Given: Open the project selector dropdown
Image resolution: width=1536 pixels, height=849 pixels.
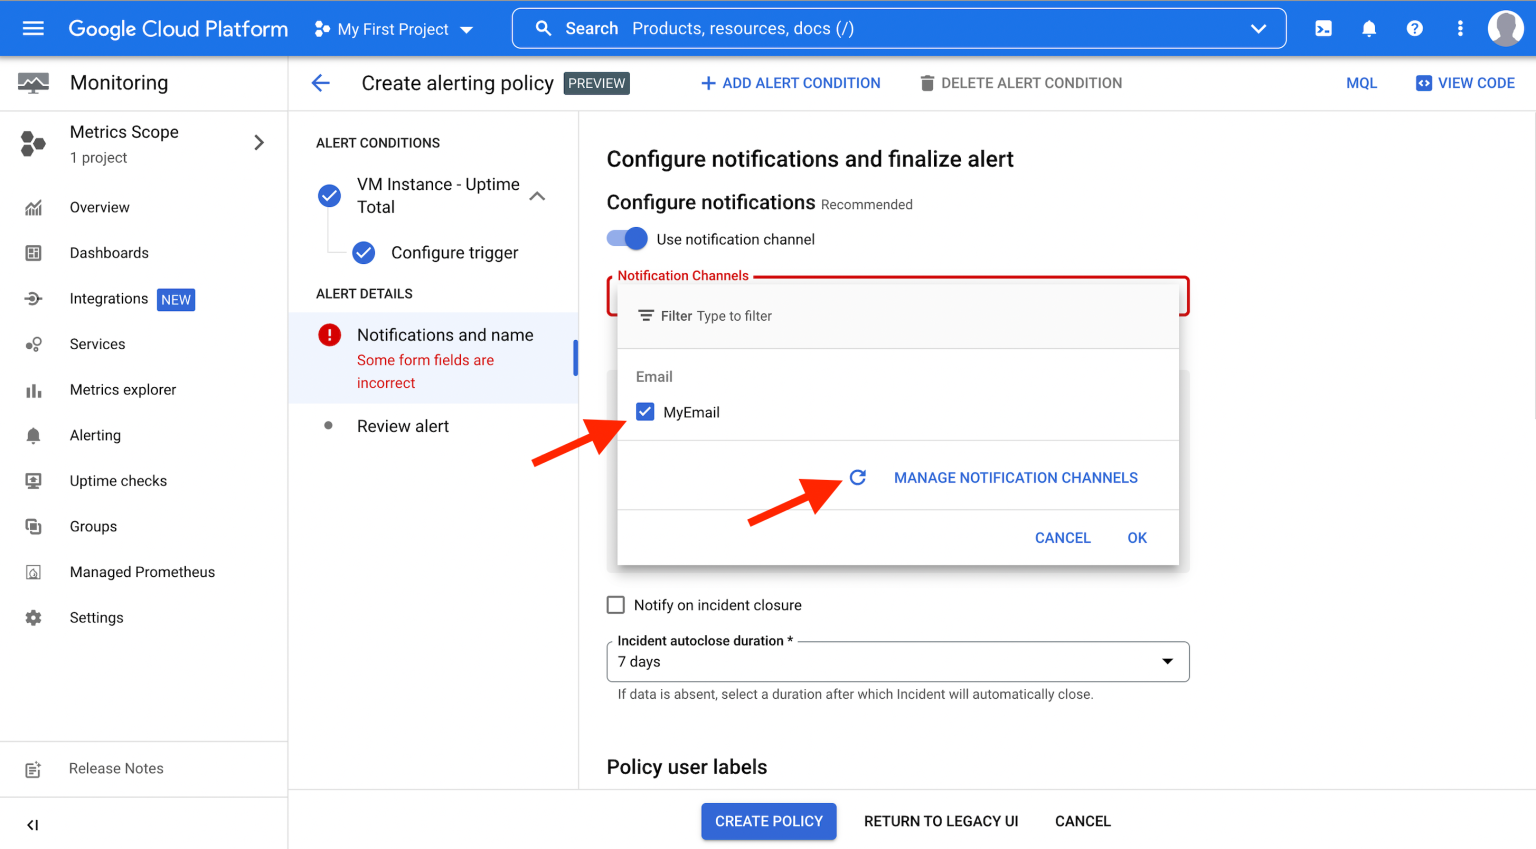Looking at the screenshot, I should pyautogui.click(x=393, y=29).
